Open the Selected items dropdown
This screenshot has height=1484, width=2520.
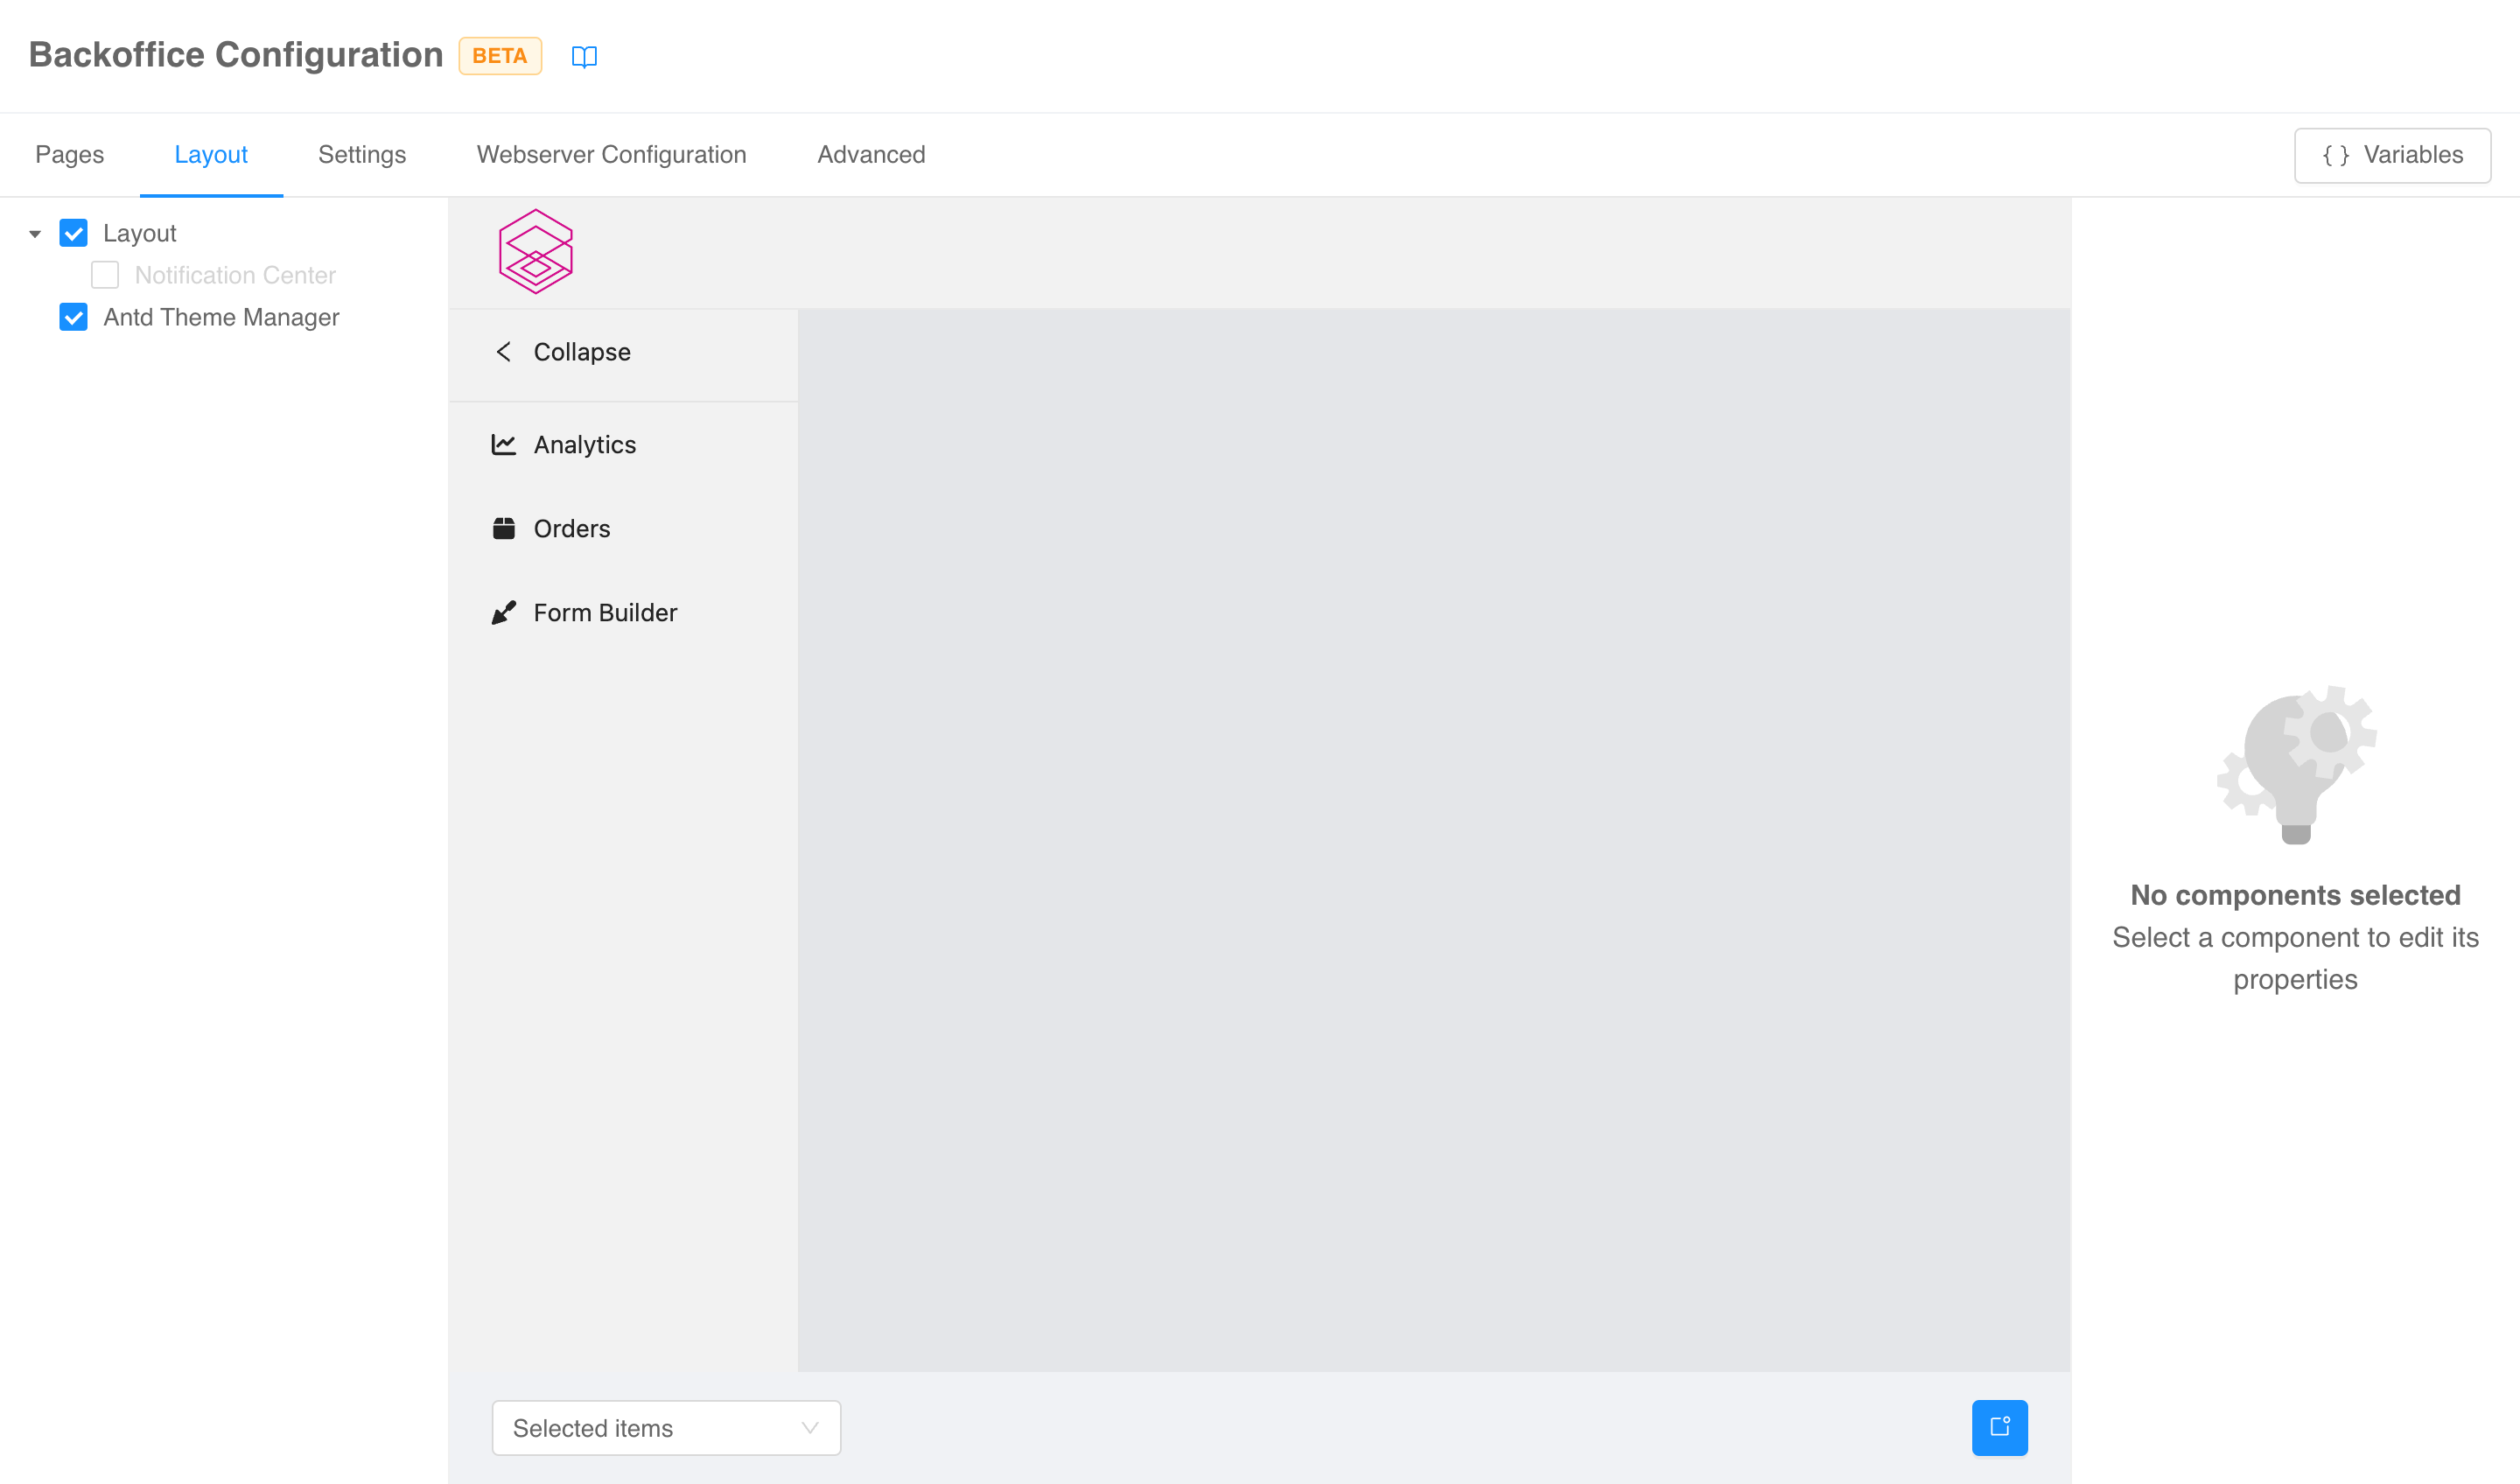click(x=666, y=1428)
